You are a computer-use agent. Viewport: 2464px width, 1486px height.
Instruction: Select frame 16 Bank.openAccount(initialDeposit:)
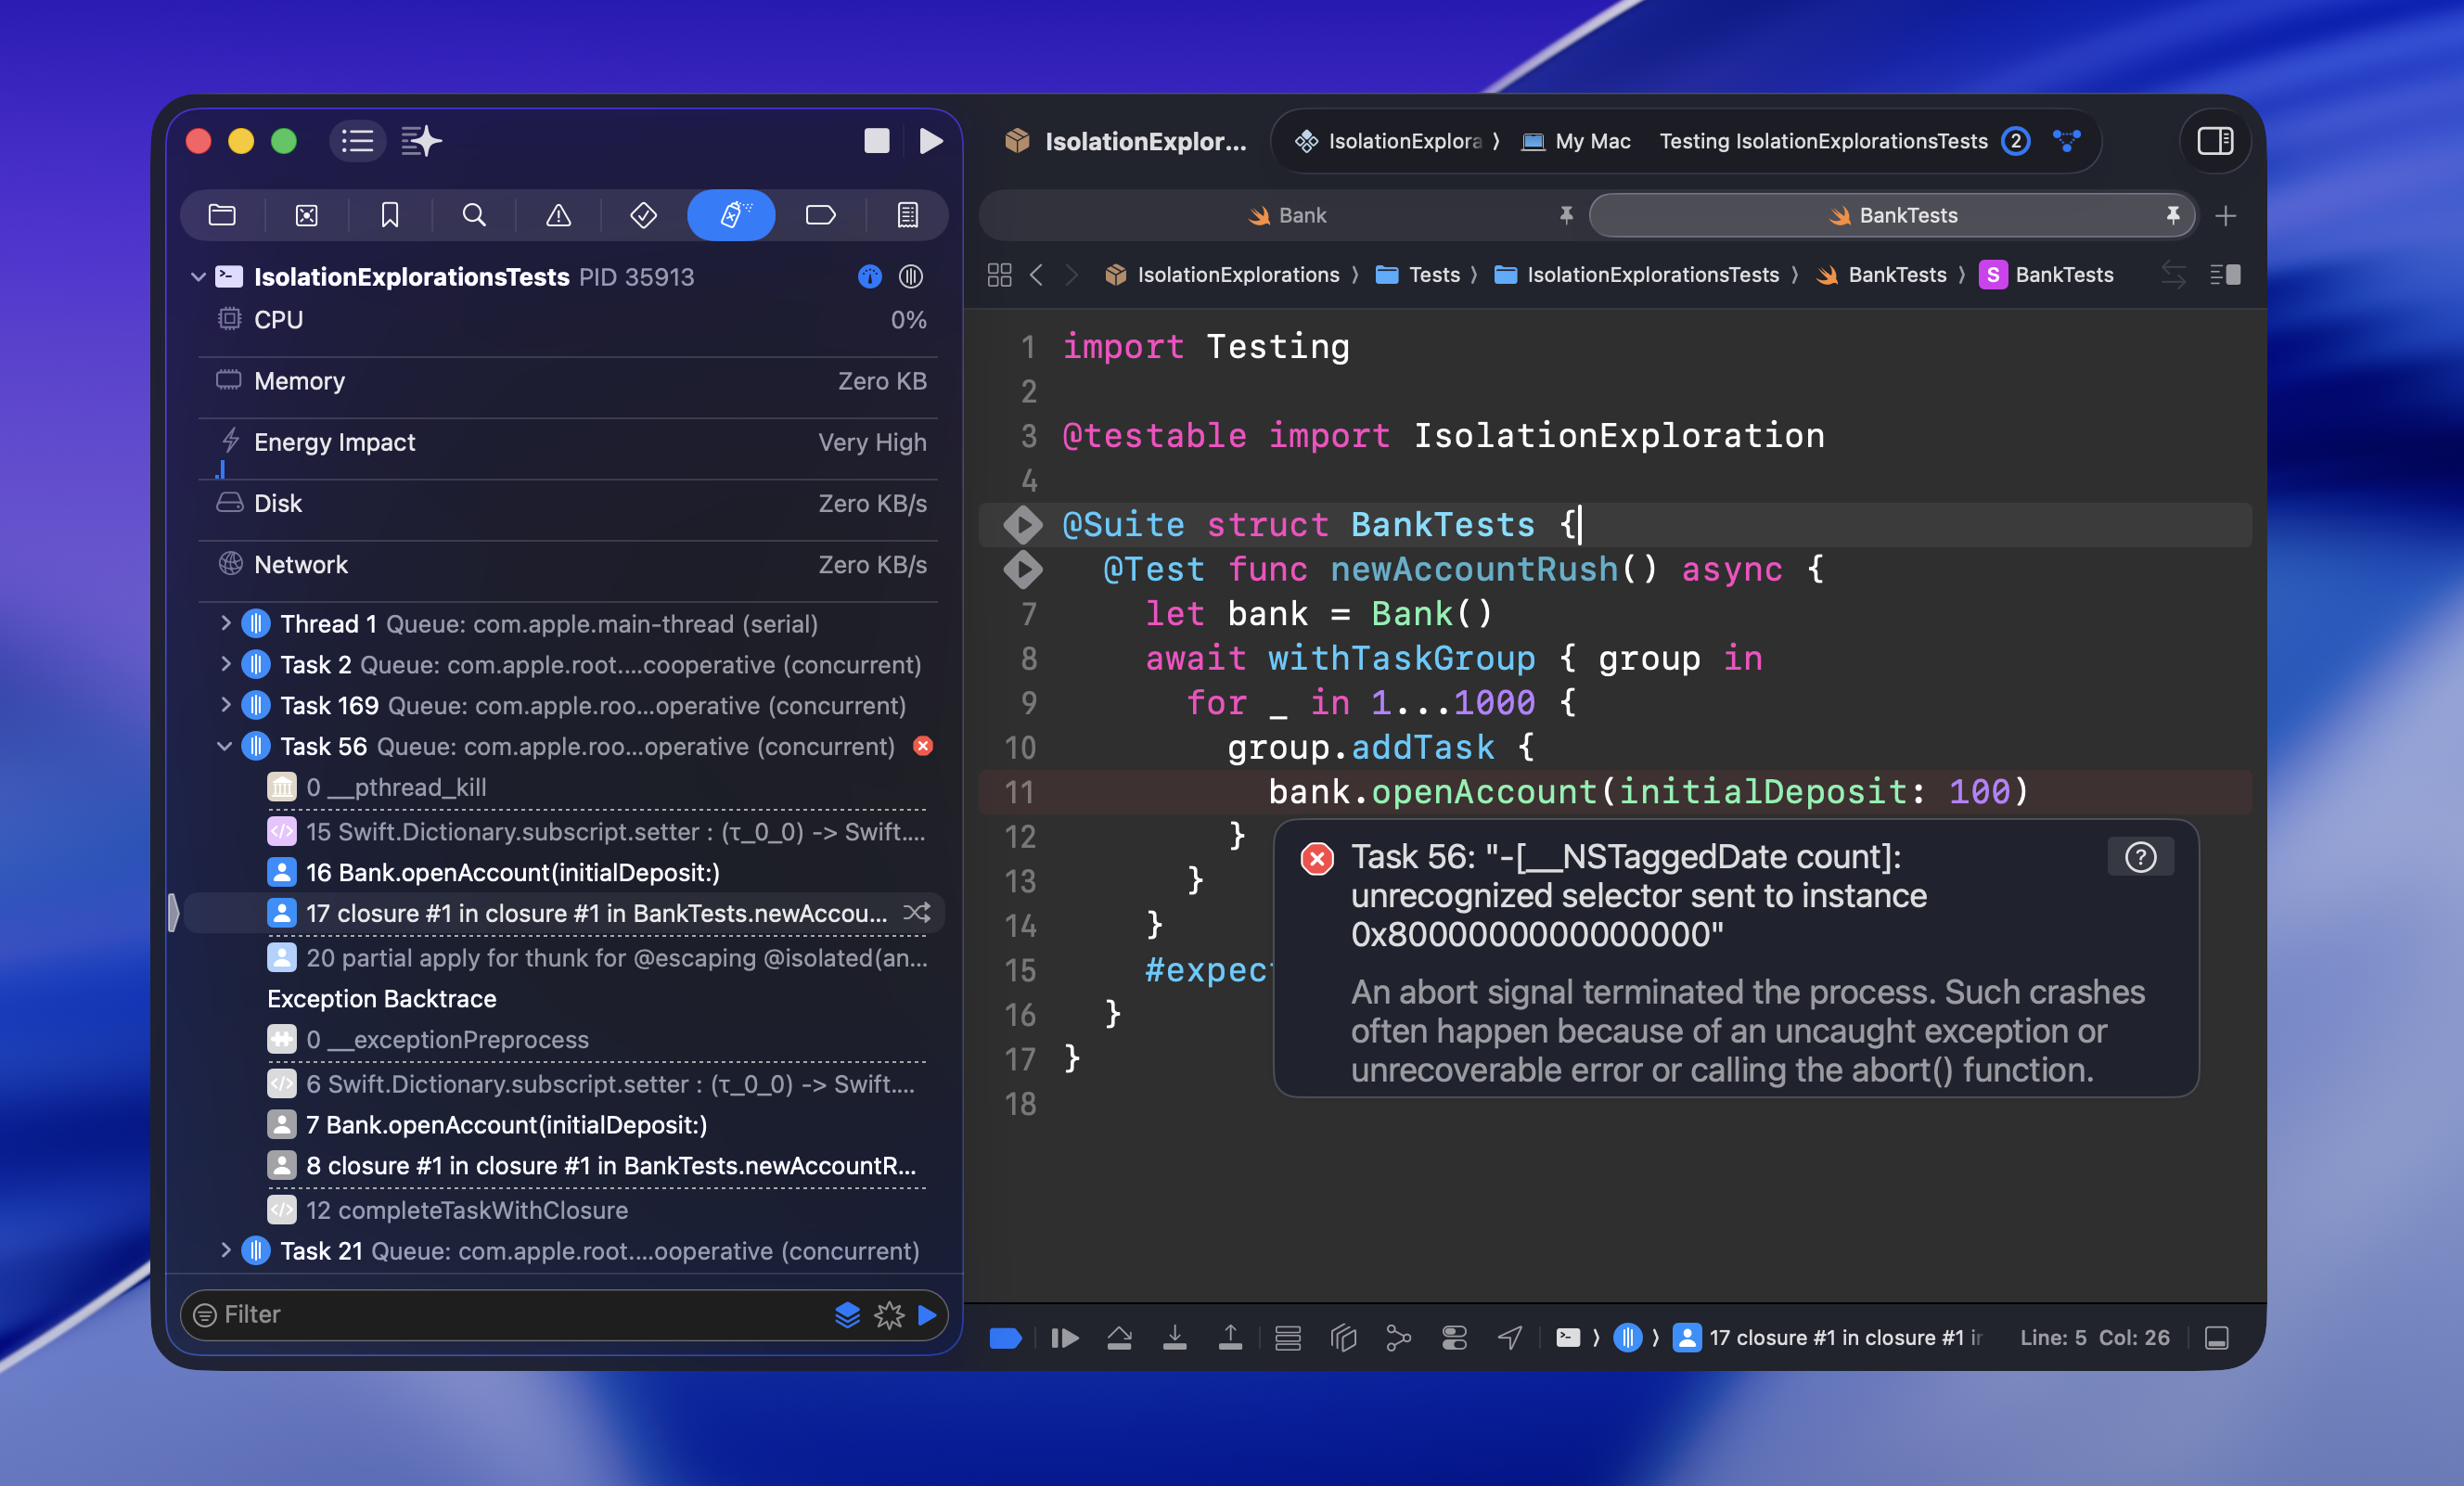pos(512,872)
